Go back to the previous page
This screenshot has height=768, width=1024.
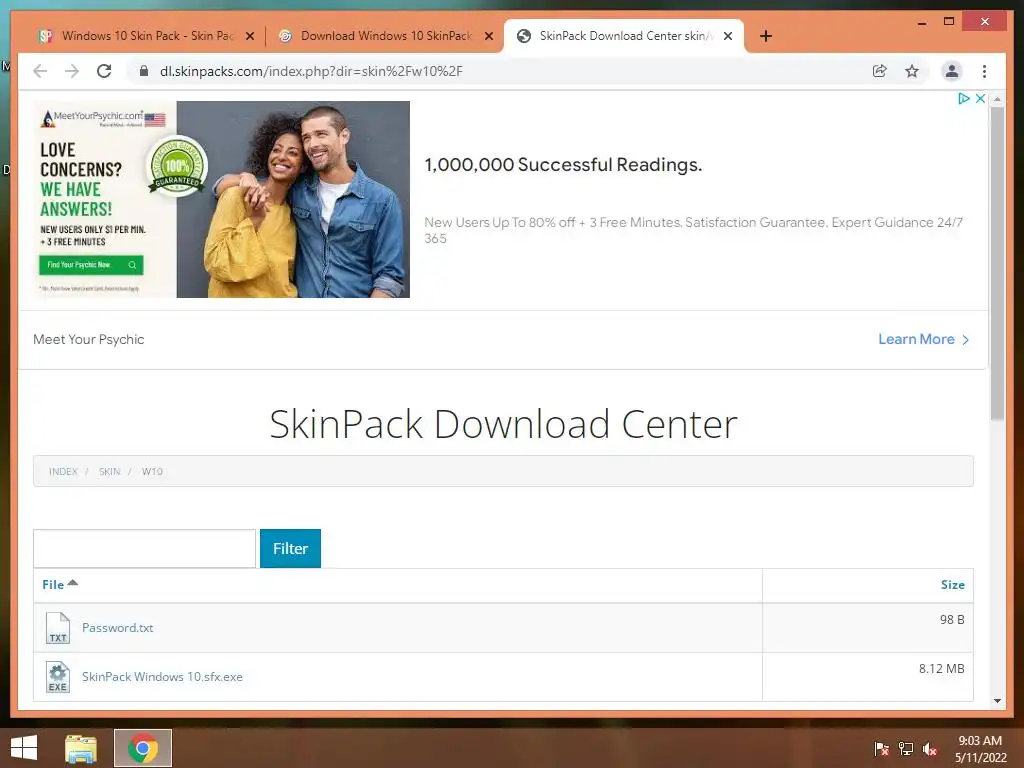[x=40, y=71]
